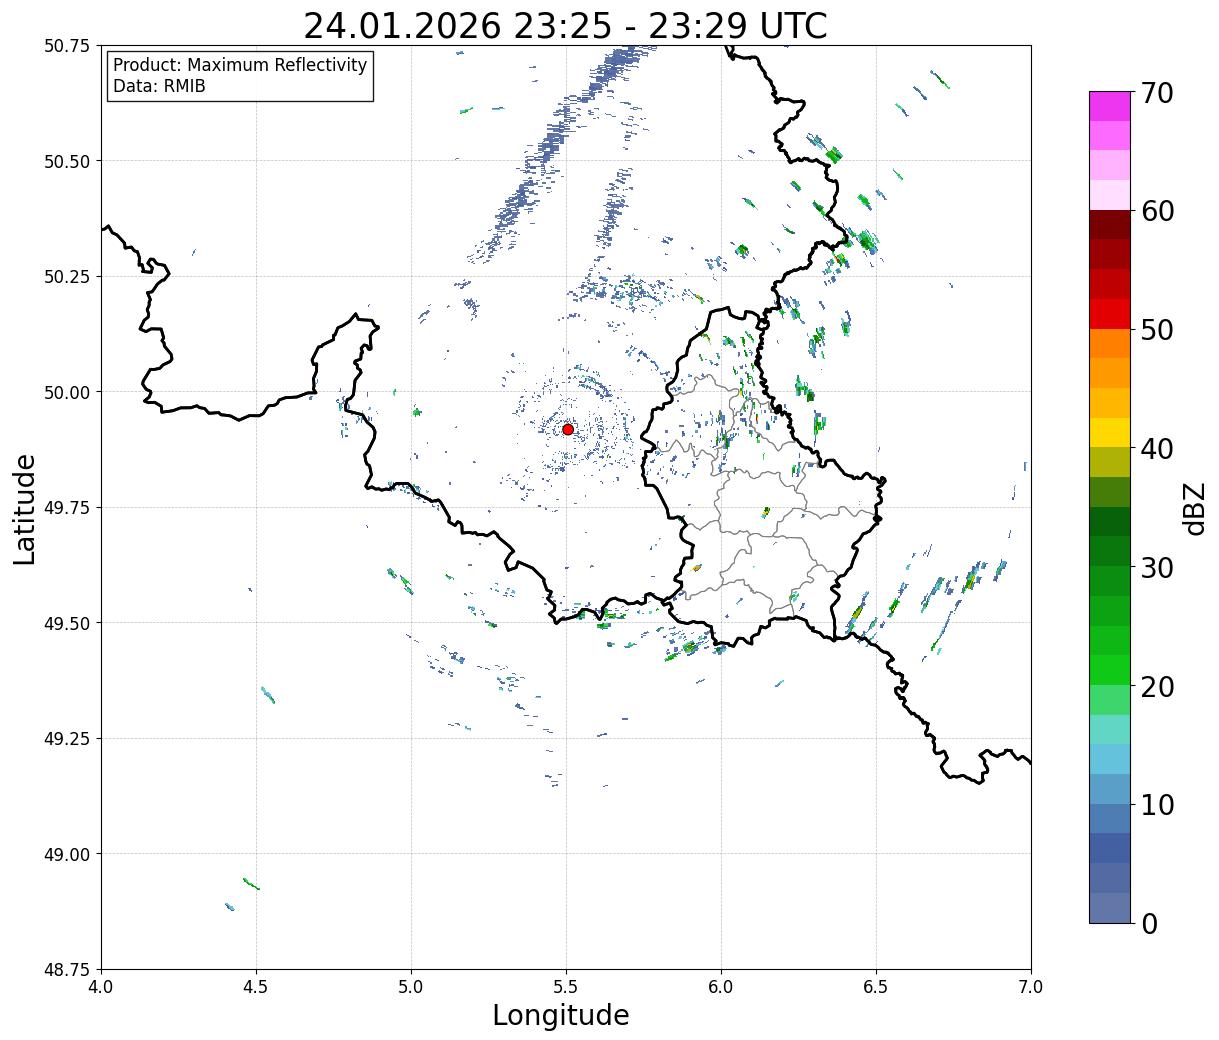
Task: Select the yellow swatch above 40 dBZ
Action: click(1109, 432)
